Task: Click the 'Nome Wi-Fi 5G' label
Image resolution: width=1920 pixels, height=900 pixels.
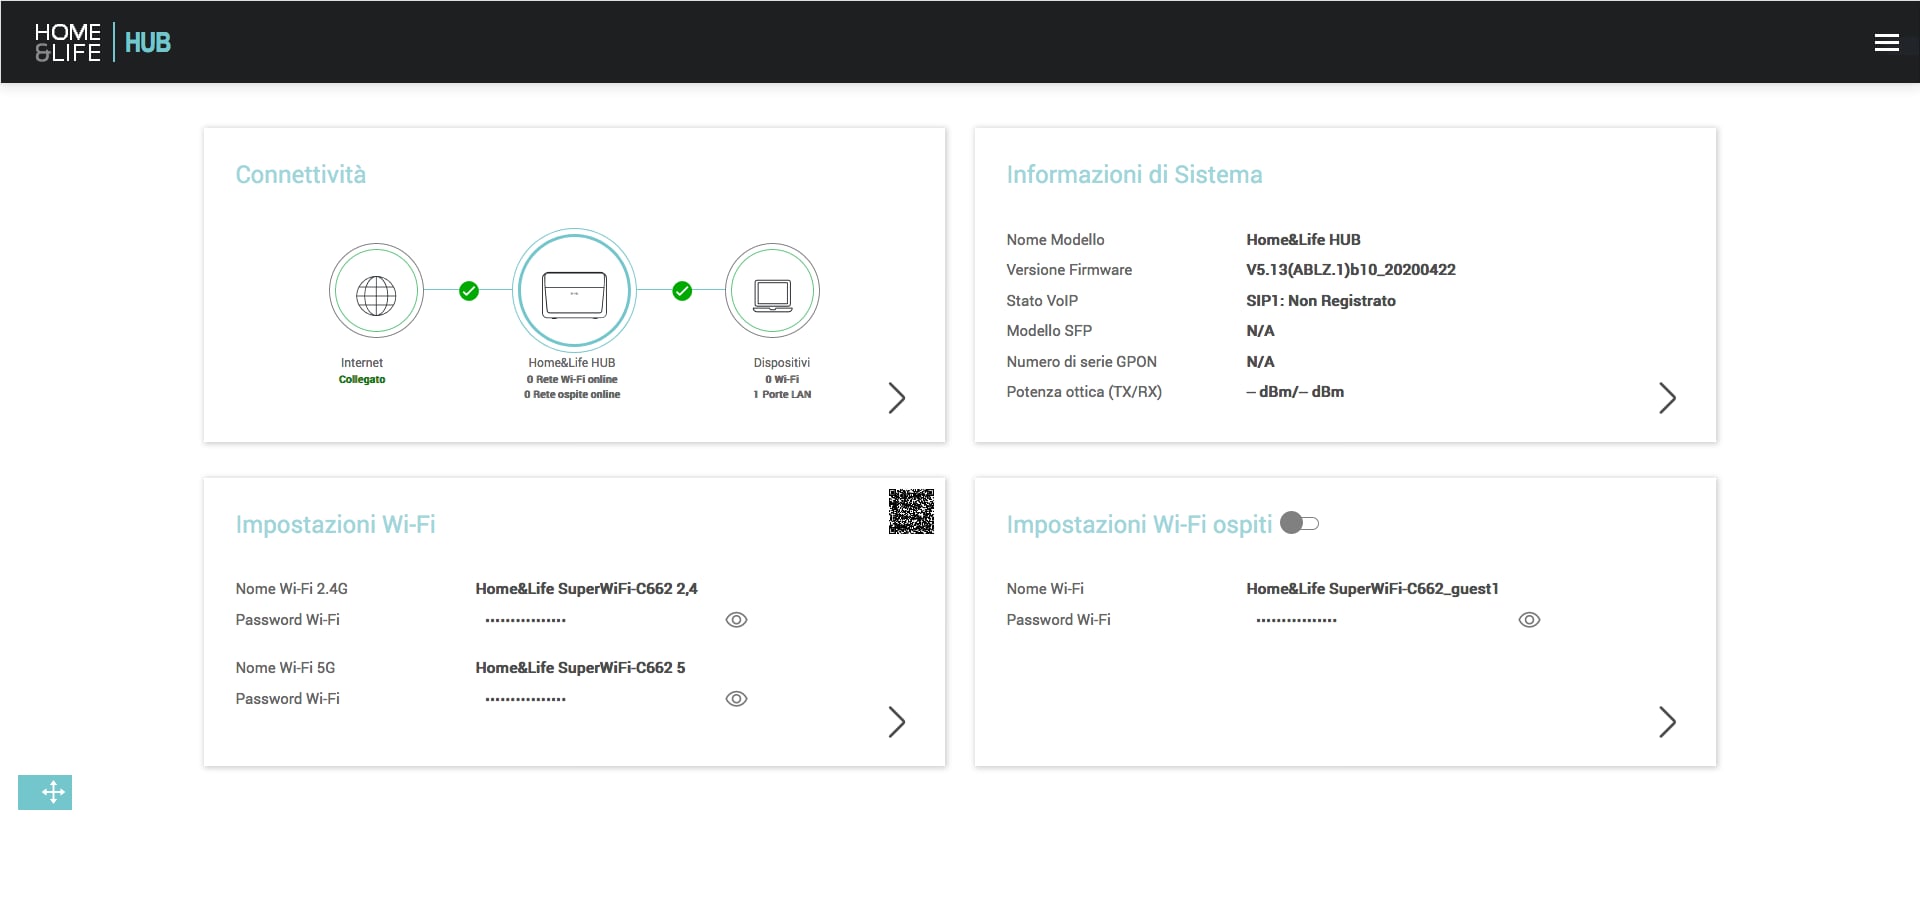Action: pos(285,668)
